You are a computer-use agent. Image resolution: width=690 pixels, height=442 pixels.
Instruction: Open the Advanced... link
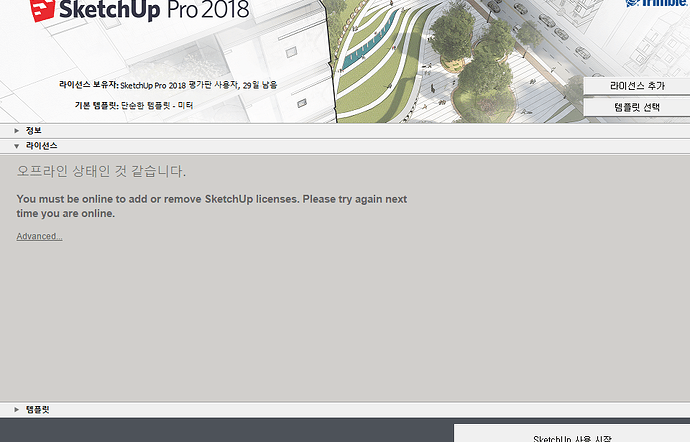(x=40, y=236)
